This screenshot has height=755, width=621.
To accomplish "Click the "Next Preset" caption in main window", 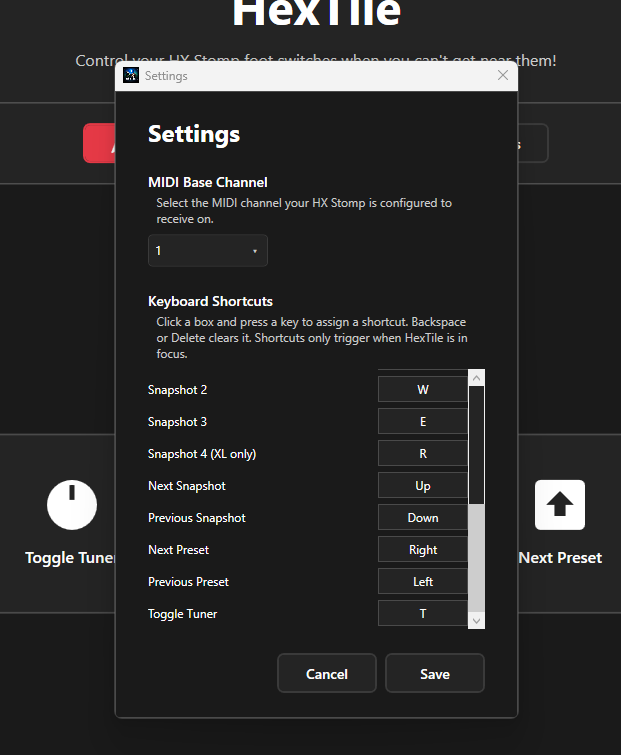I will click(x=560, y=558).
